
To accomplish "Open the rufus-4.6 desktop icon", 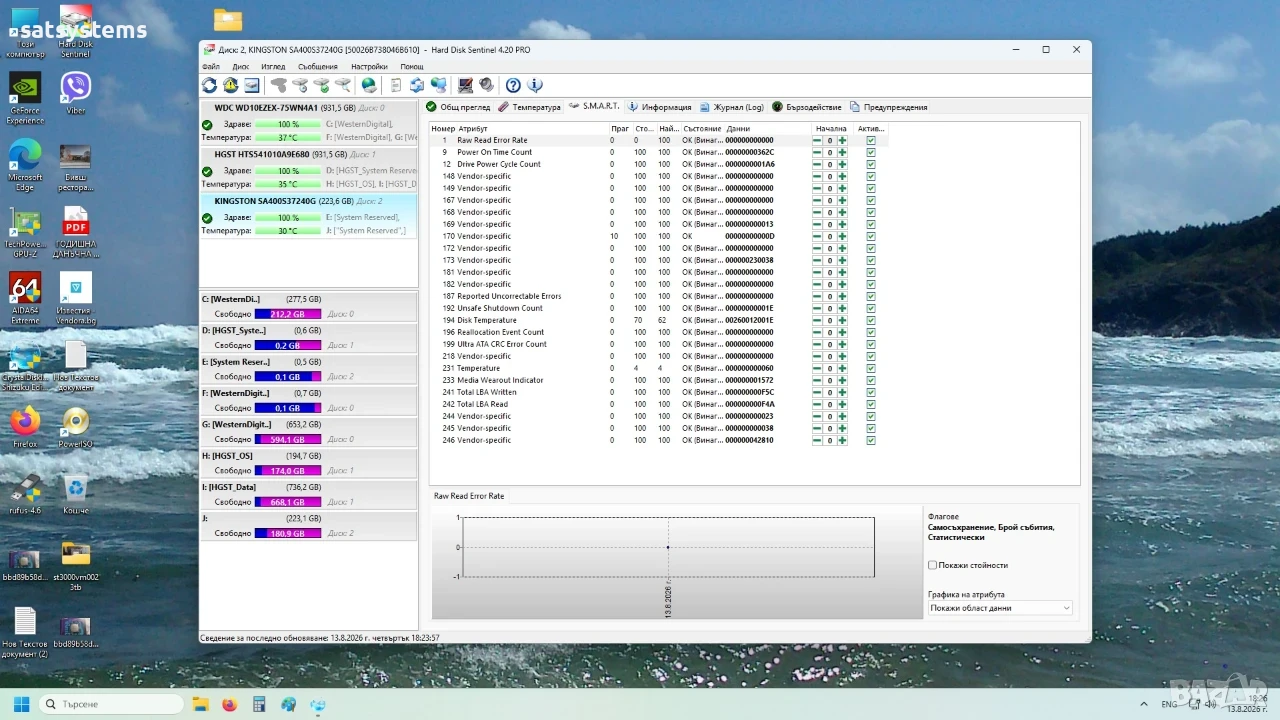I will (x=25, y=494).
